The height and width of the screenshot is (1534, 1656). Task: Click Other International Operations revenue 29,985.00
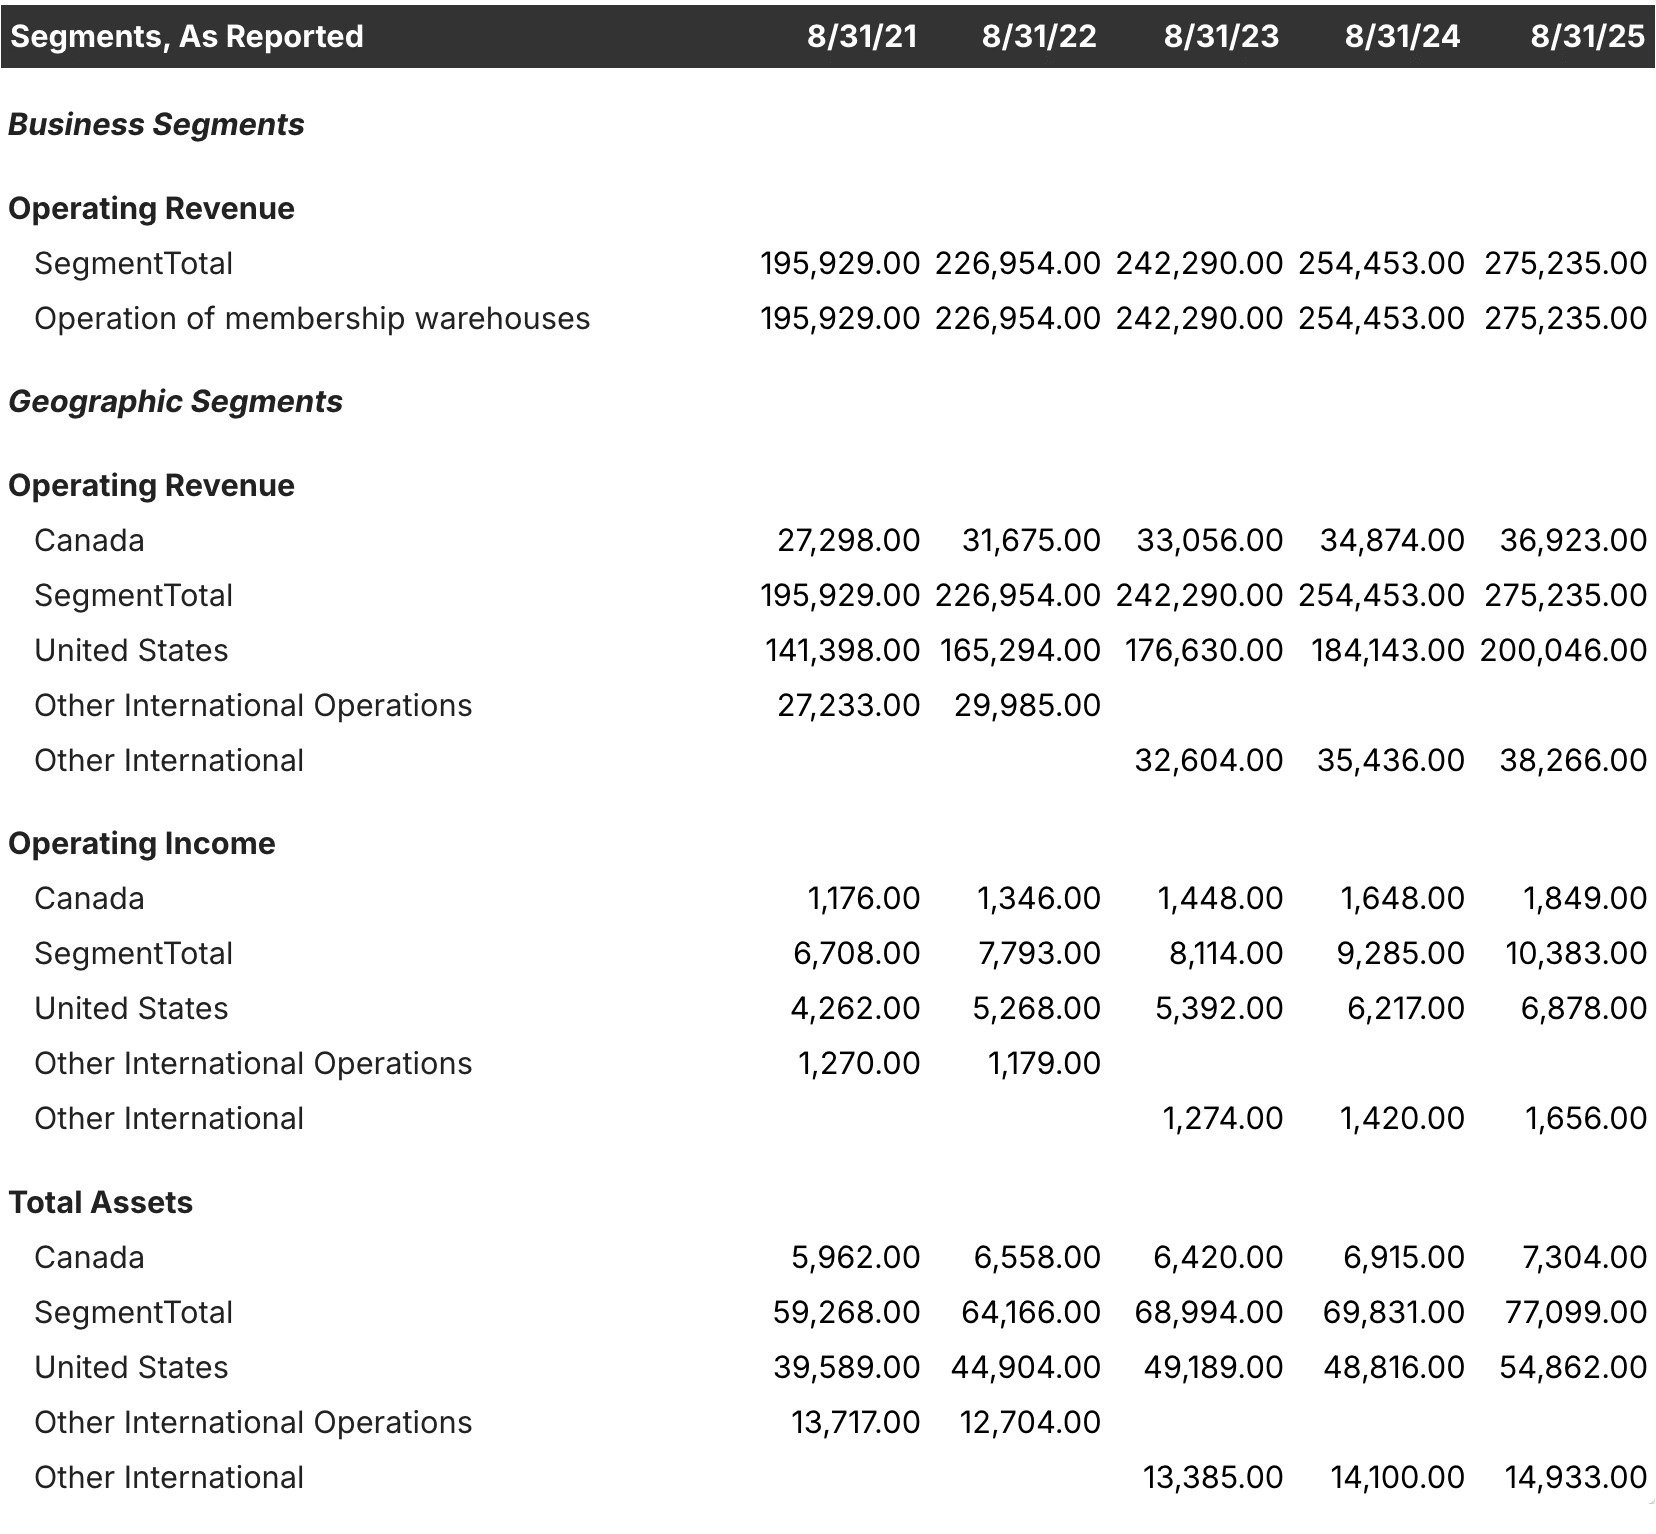1027,706
